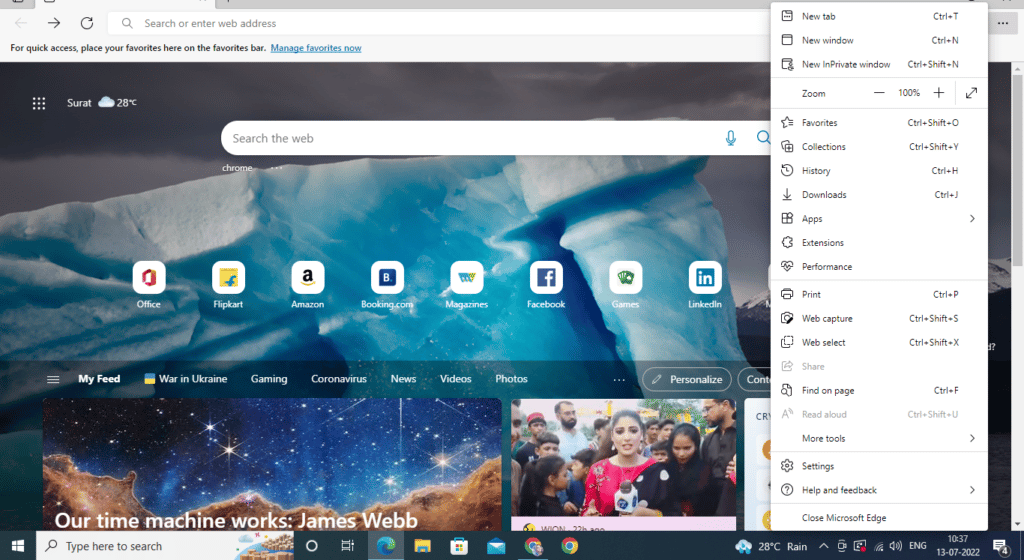The width and height of the screenshot is (1024, 560).
Task: Click the Surat weather widget
Action: pyautogui.click(x=101, y=102)
